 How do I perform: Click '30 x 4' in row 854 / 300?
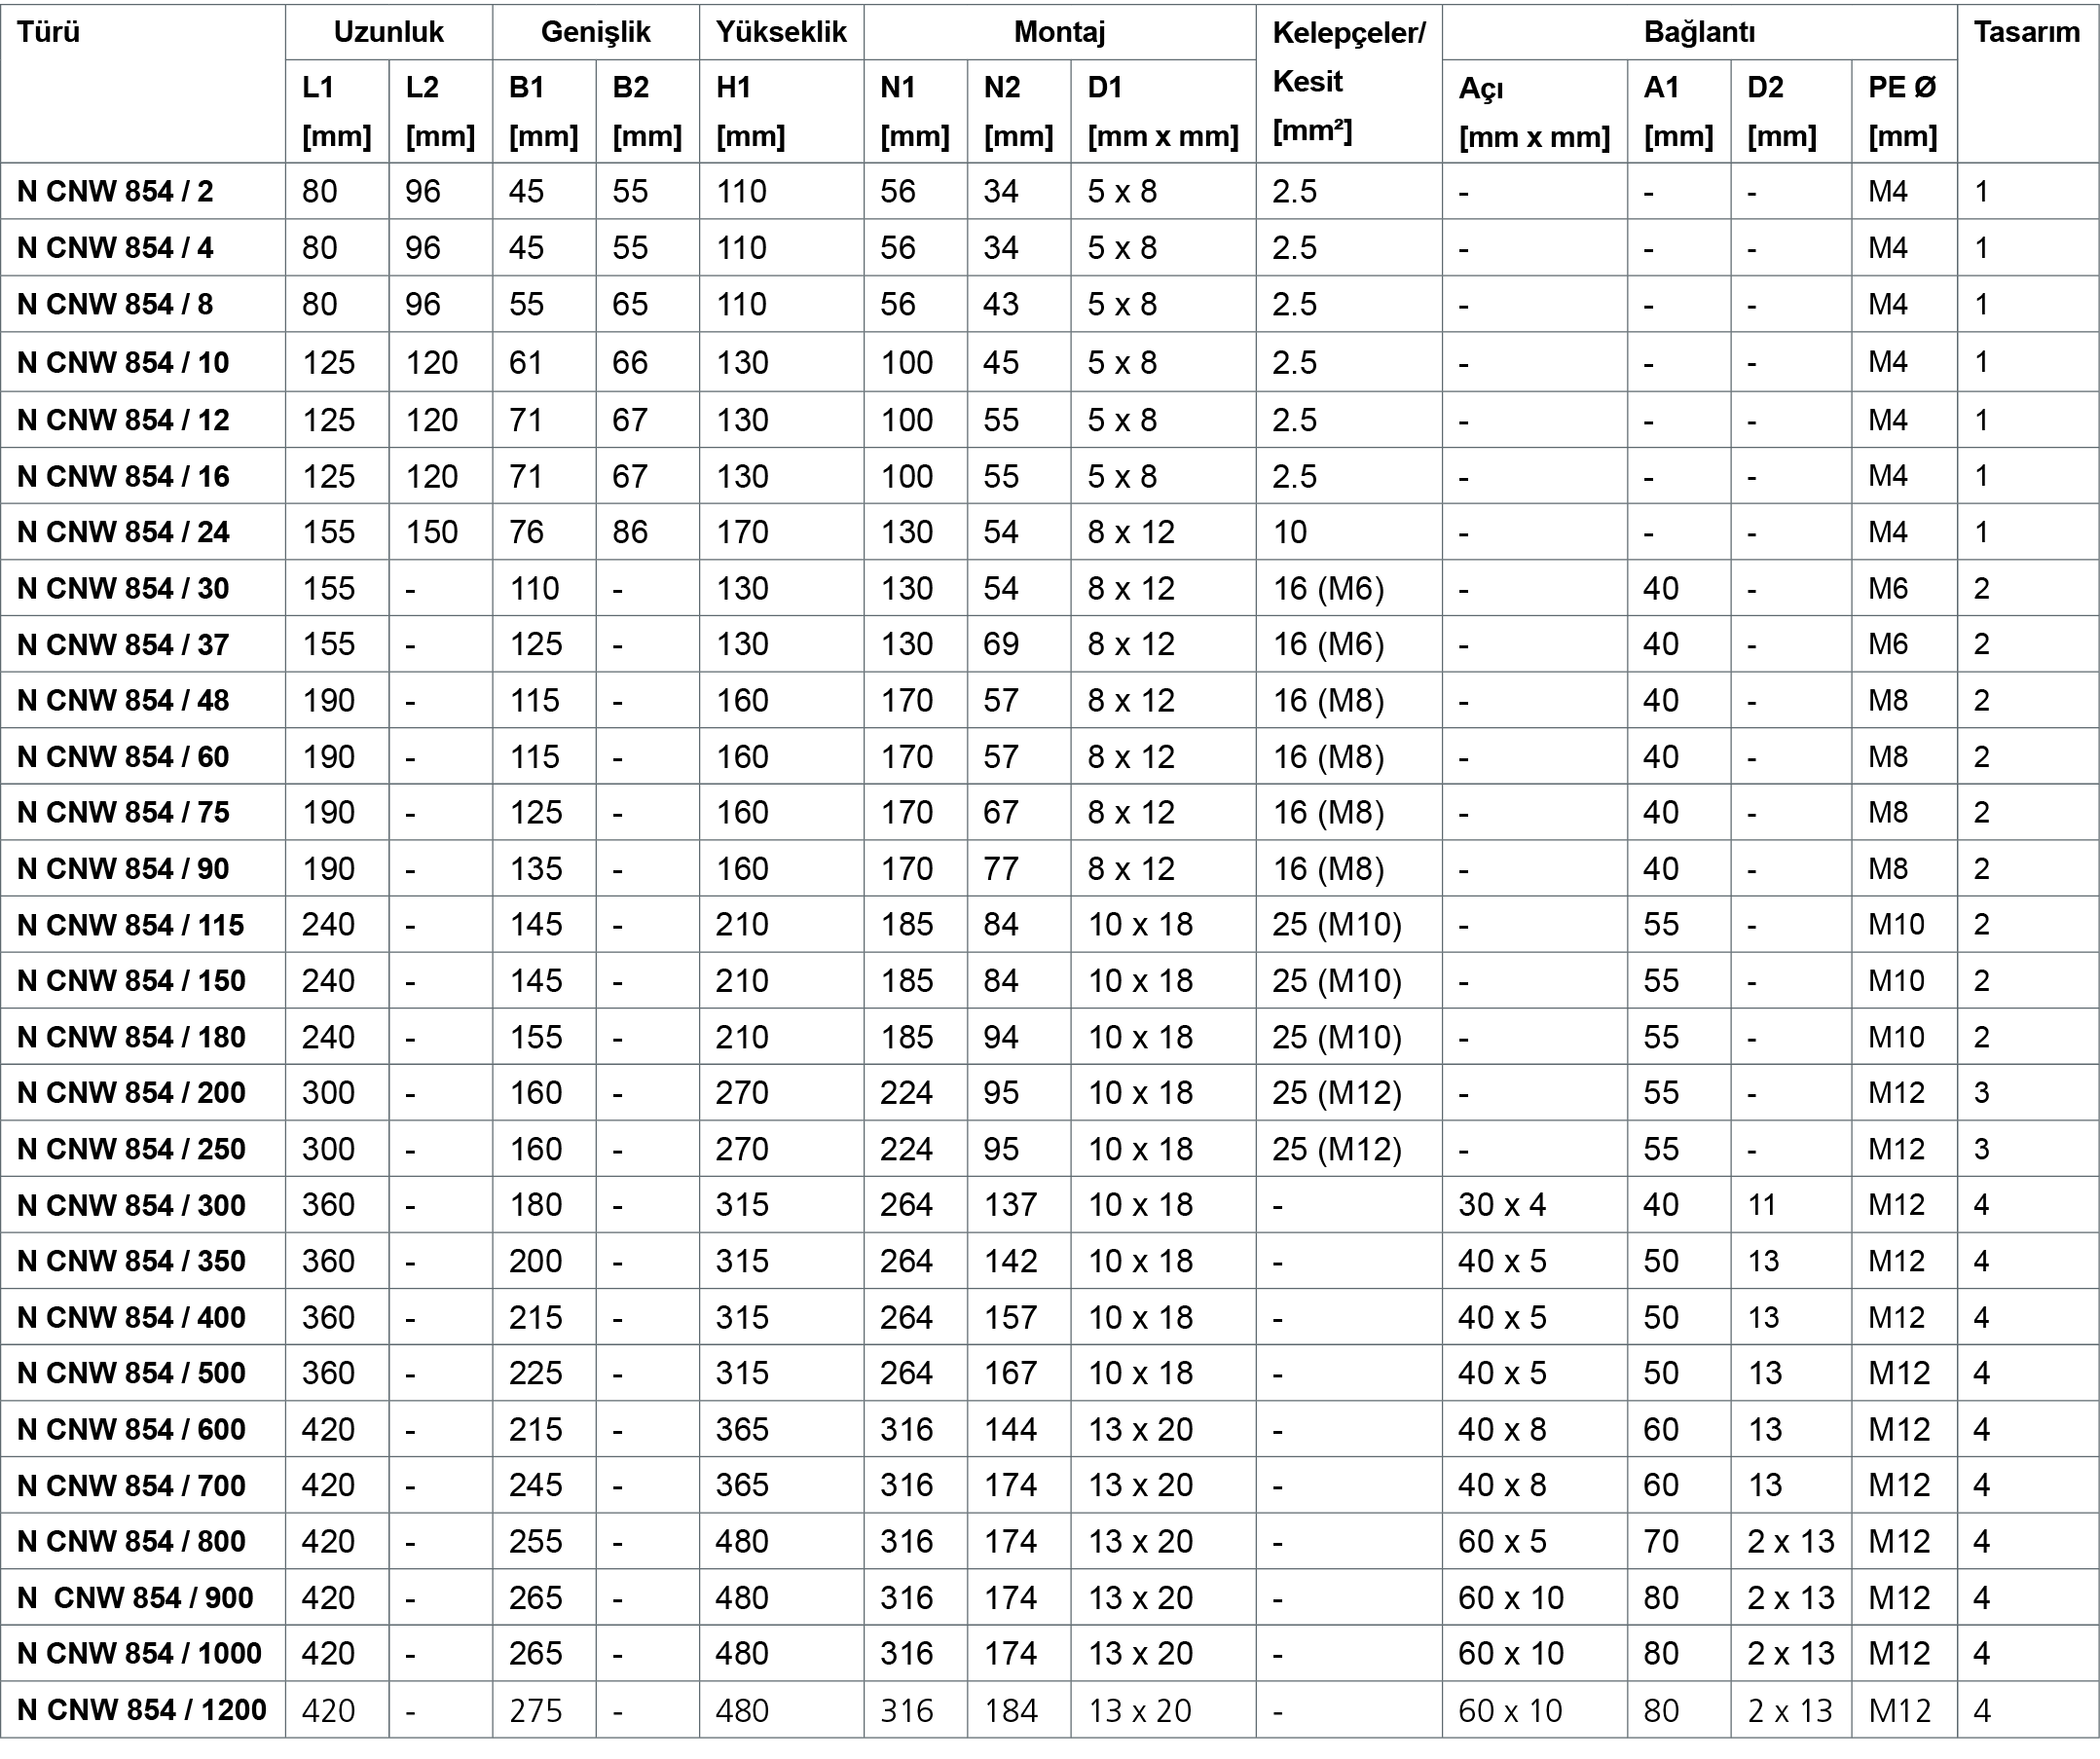pyautogui.click(x=1502, y=1205)
